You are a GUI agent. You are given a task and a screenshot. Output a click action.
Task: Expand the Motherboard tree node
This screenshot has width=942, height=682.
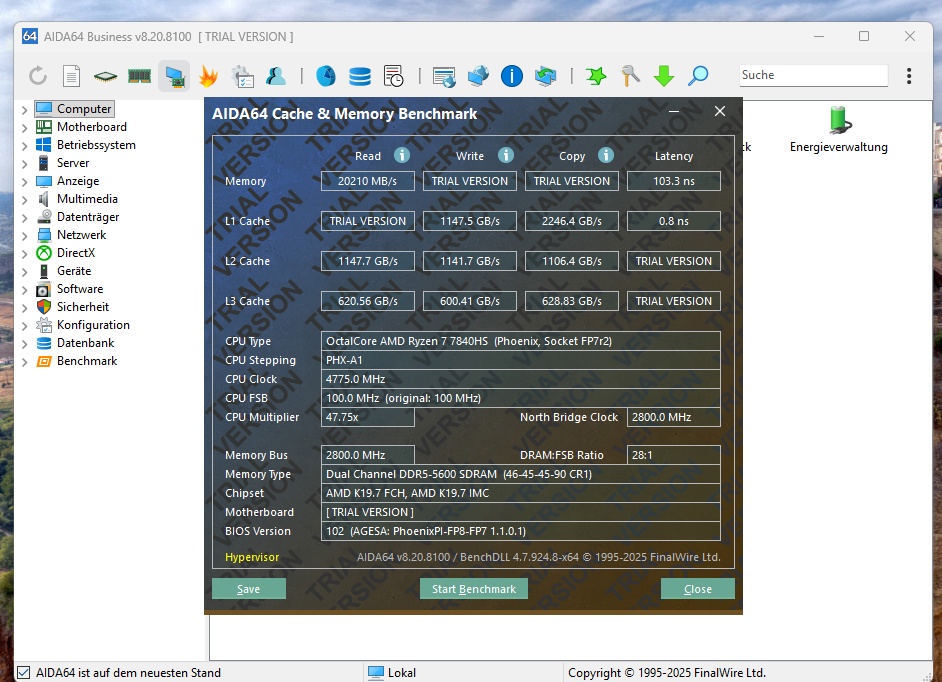tap(24, 128)
